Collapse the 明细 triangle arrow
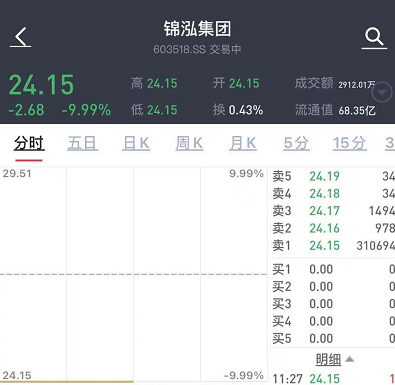The width and height of the screenshot is (395, 385). pos(349,359)
